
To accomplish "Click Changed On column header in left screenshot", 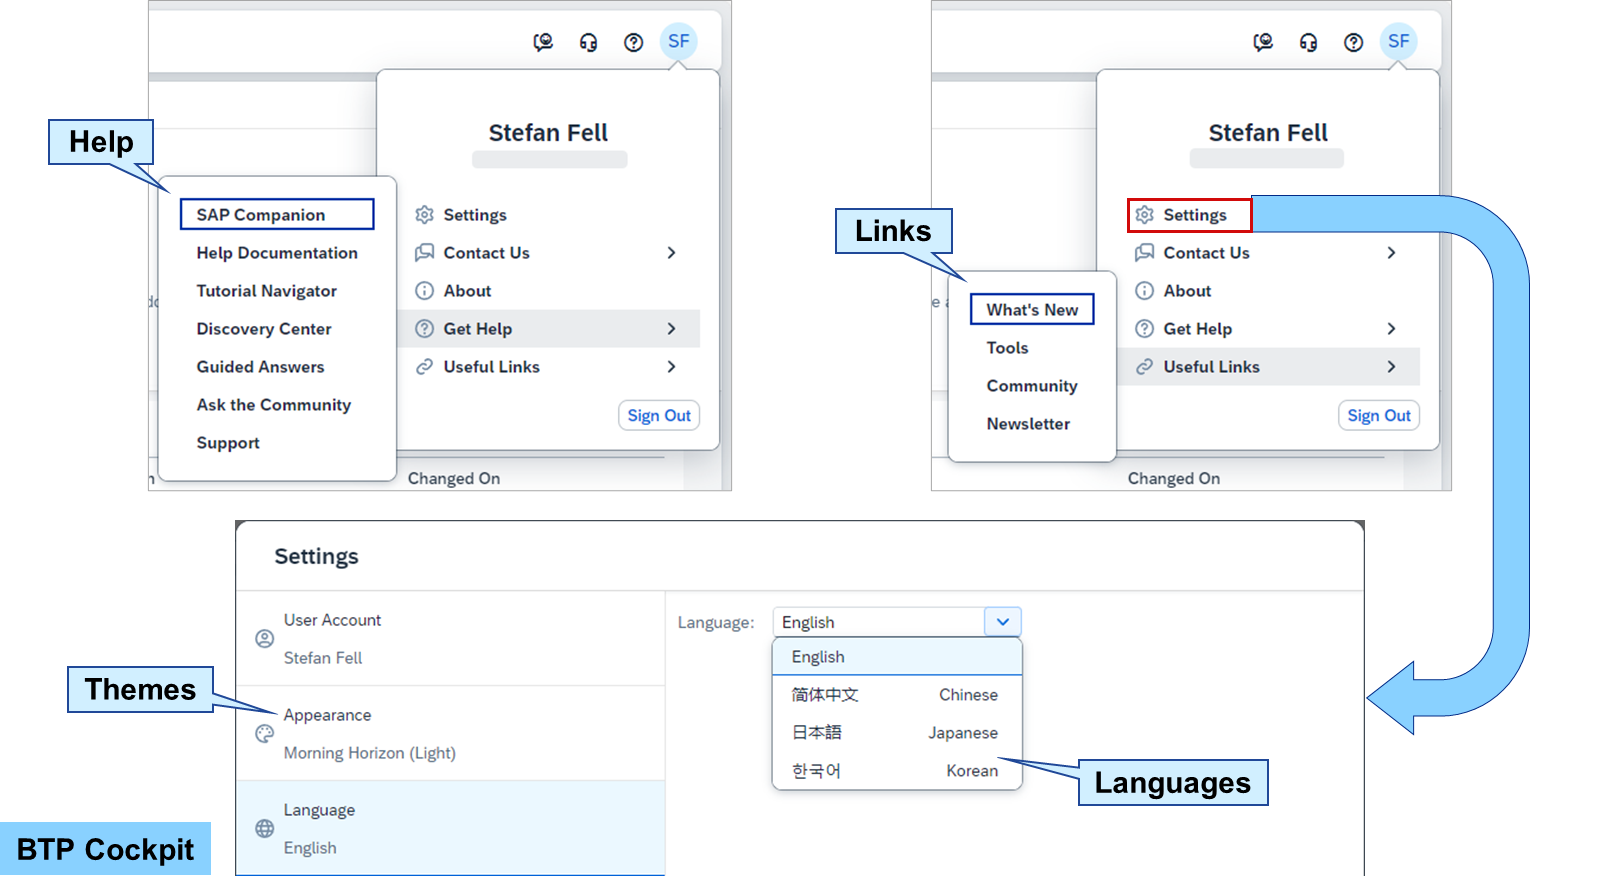I will pos(454,479).
